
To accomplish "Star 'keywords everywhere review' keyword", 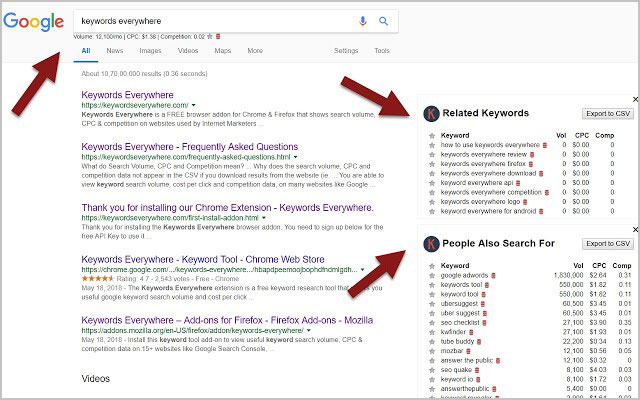I will 432,155.
